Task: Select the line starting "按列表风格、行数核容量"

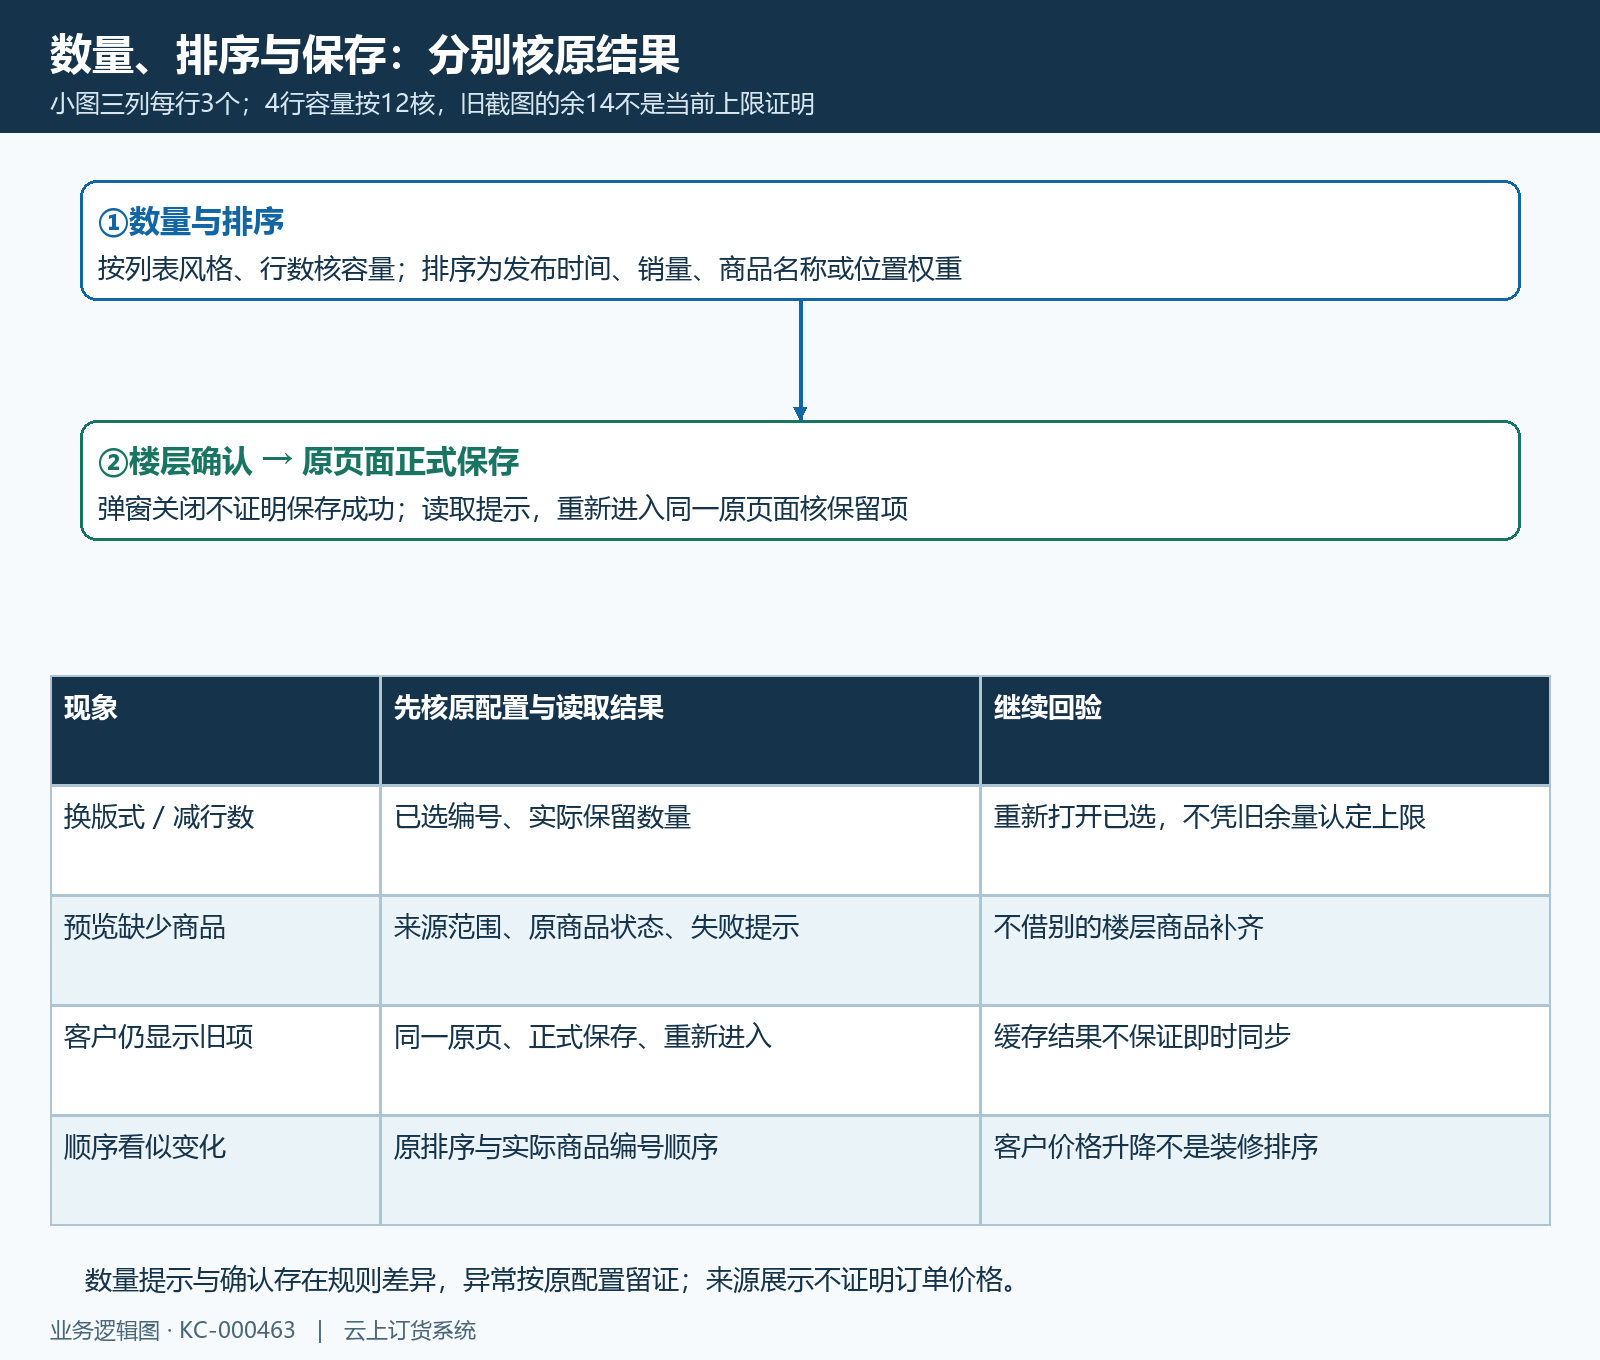Action: click(x=530, y=269)
